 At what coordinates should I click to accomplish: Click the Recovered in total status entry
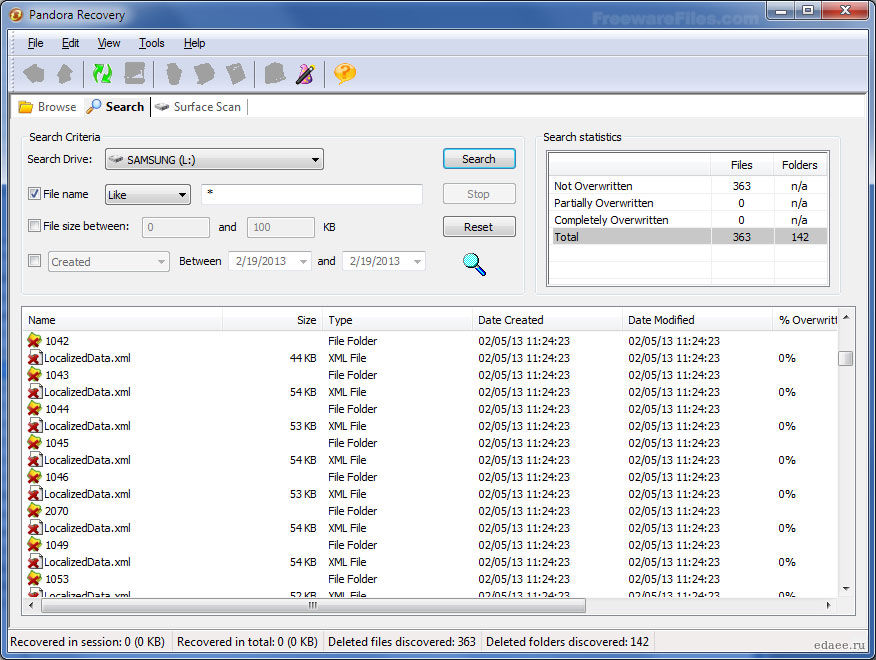coord(247,642)
